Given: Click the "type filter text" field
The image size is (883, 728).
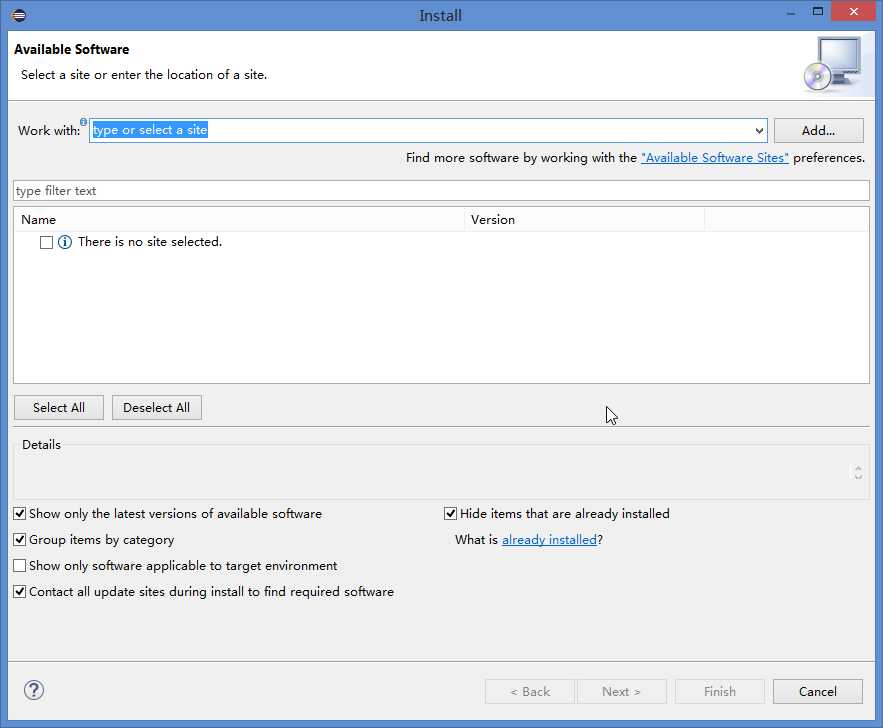Looking at the screenshot, I should [x=442, y=191].
